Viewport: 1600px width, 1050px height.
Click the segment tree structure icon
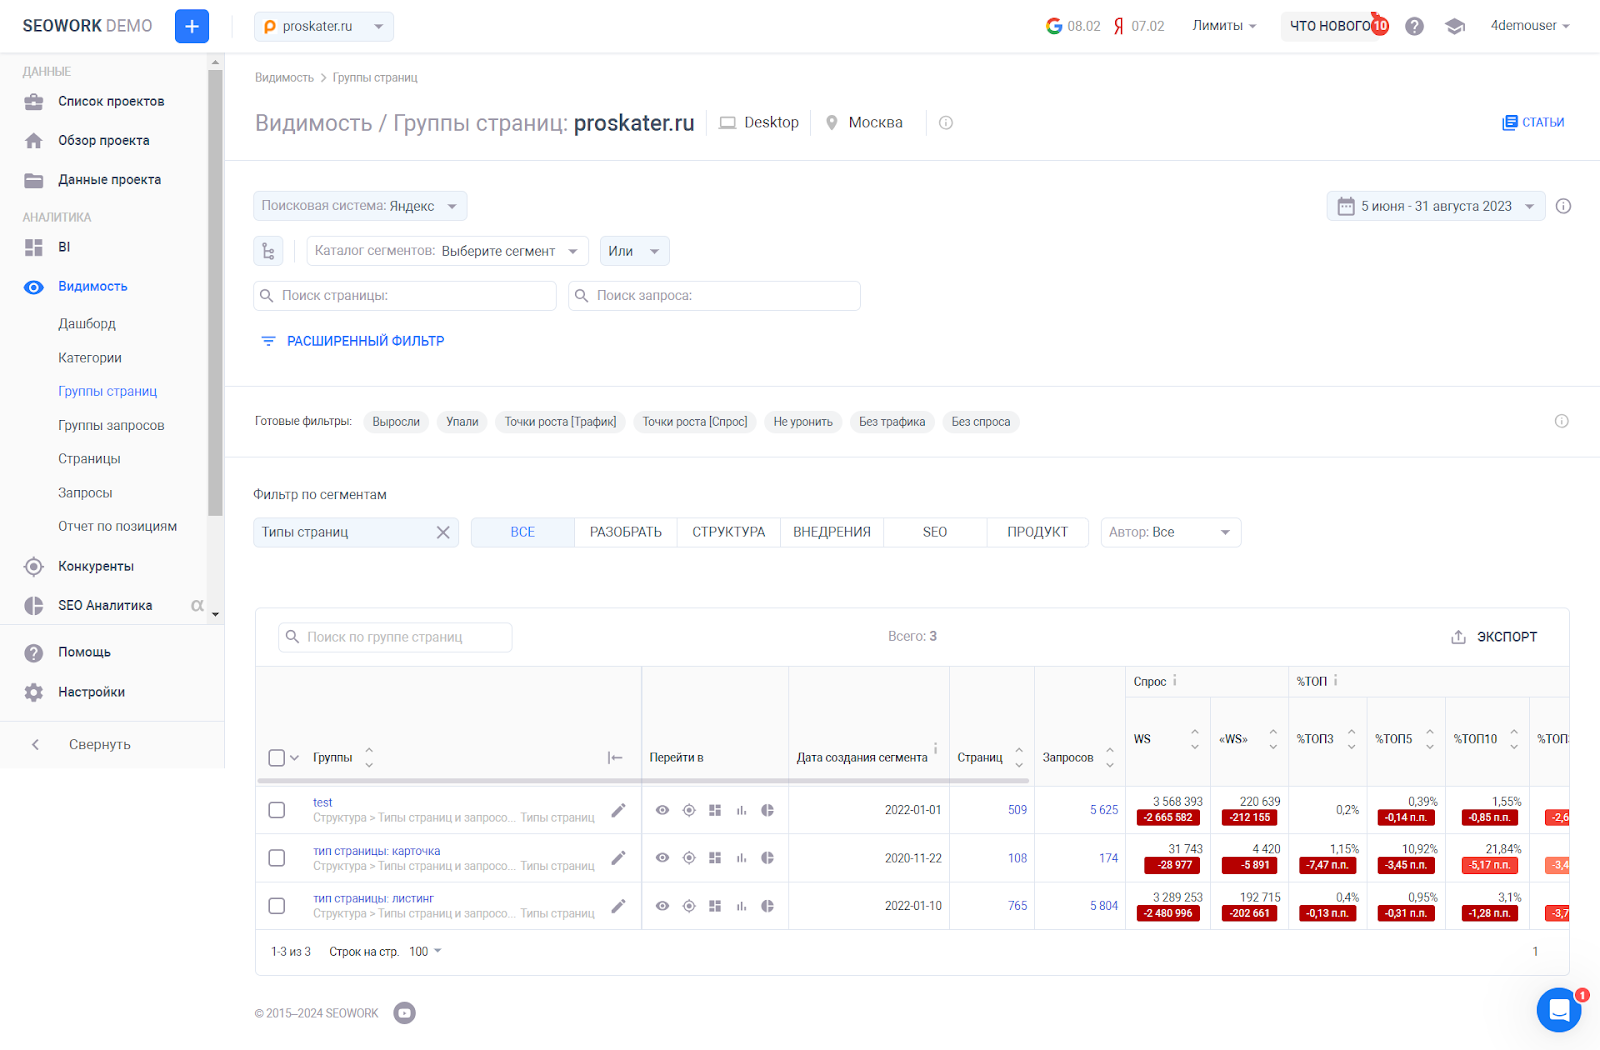click(x=268, y=251)
